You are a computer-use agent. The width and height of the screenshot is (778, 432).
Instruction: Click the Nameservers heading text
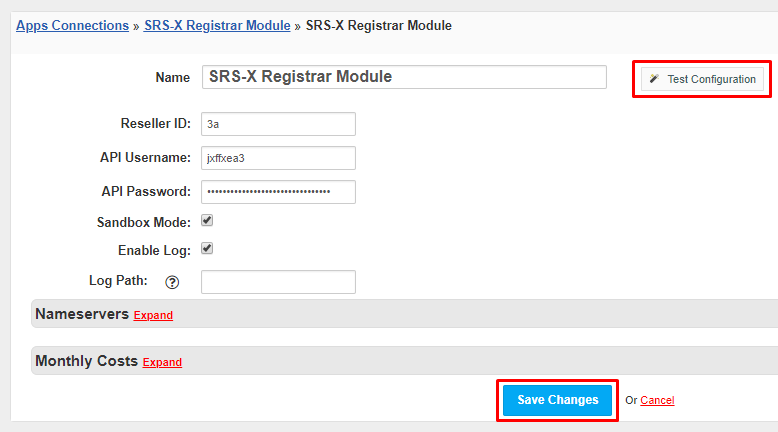[82, 314]
